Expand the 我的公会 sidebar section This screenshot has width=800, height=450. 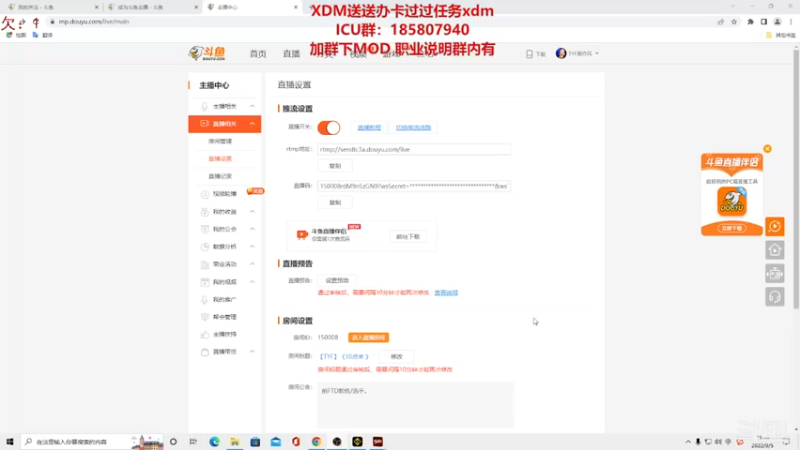tap(224, 229)
